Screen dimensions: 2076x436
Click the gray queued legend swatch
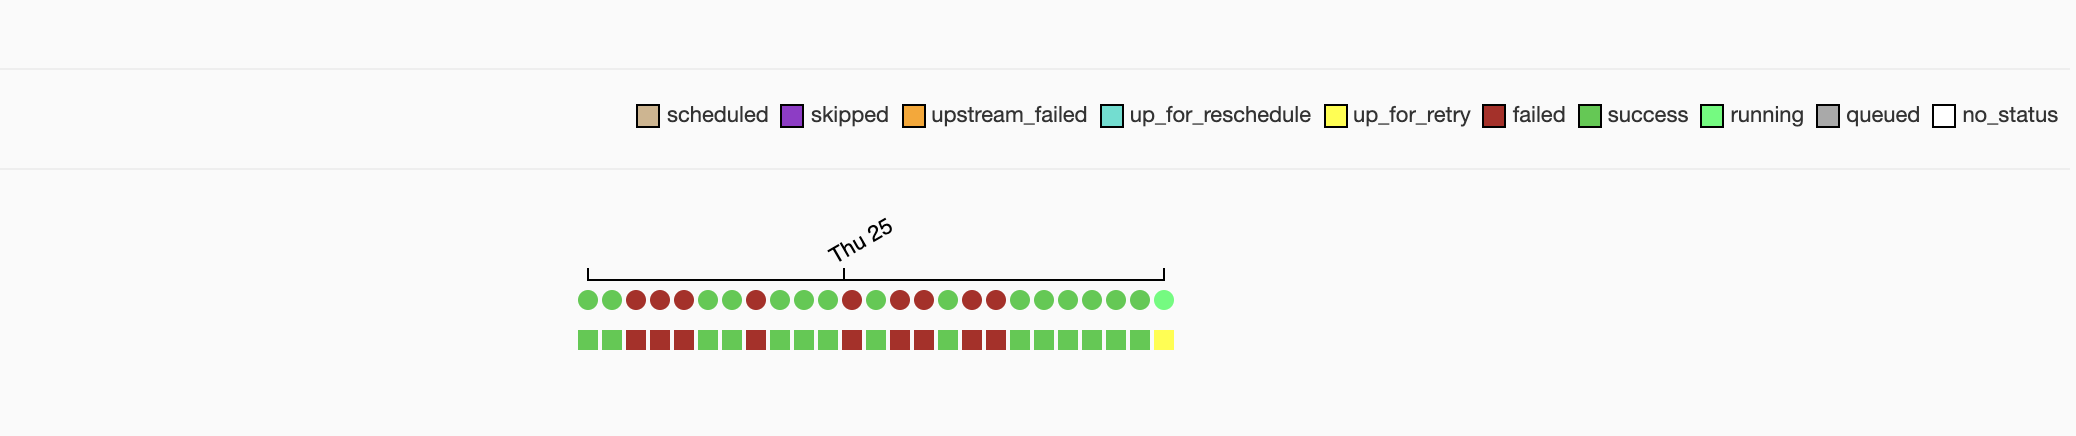[x=1828, y=116]
